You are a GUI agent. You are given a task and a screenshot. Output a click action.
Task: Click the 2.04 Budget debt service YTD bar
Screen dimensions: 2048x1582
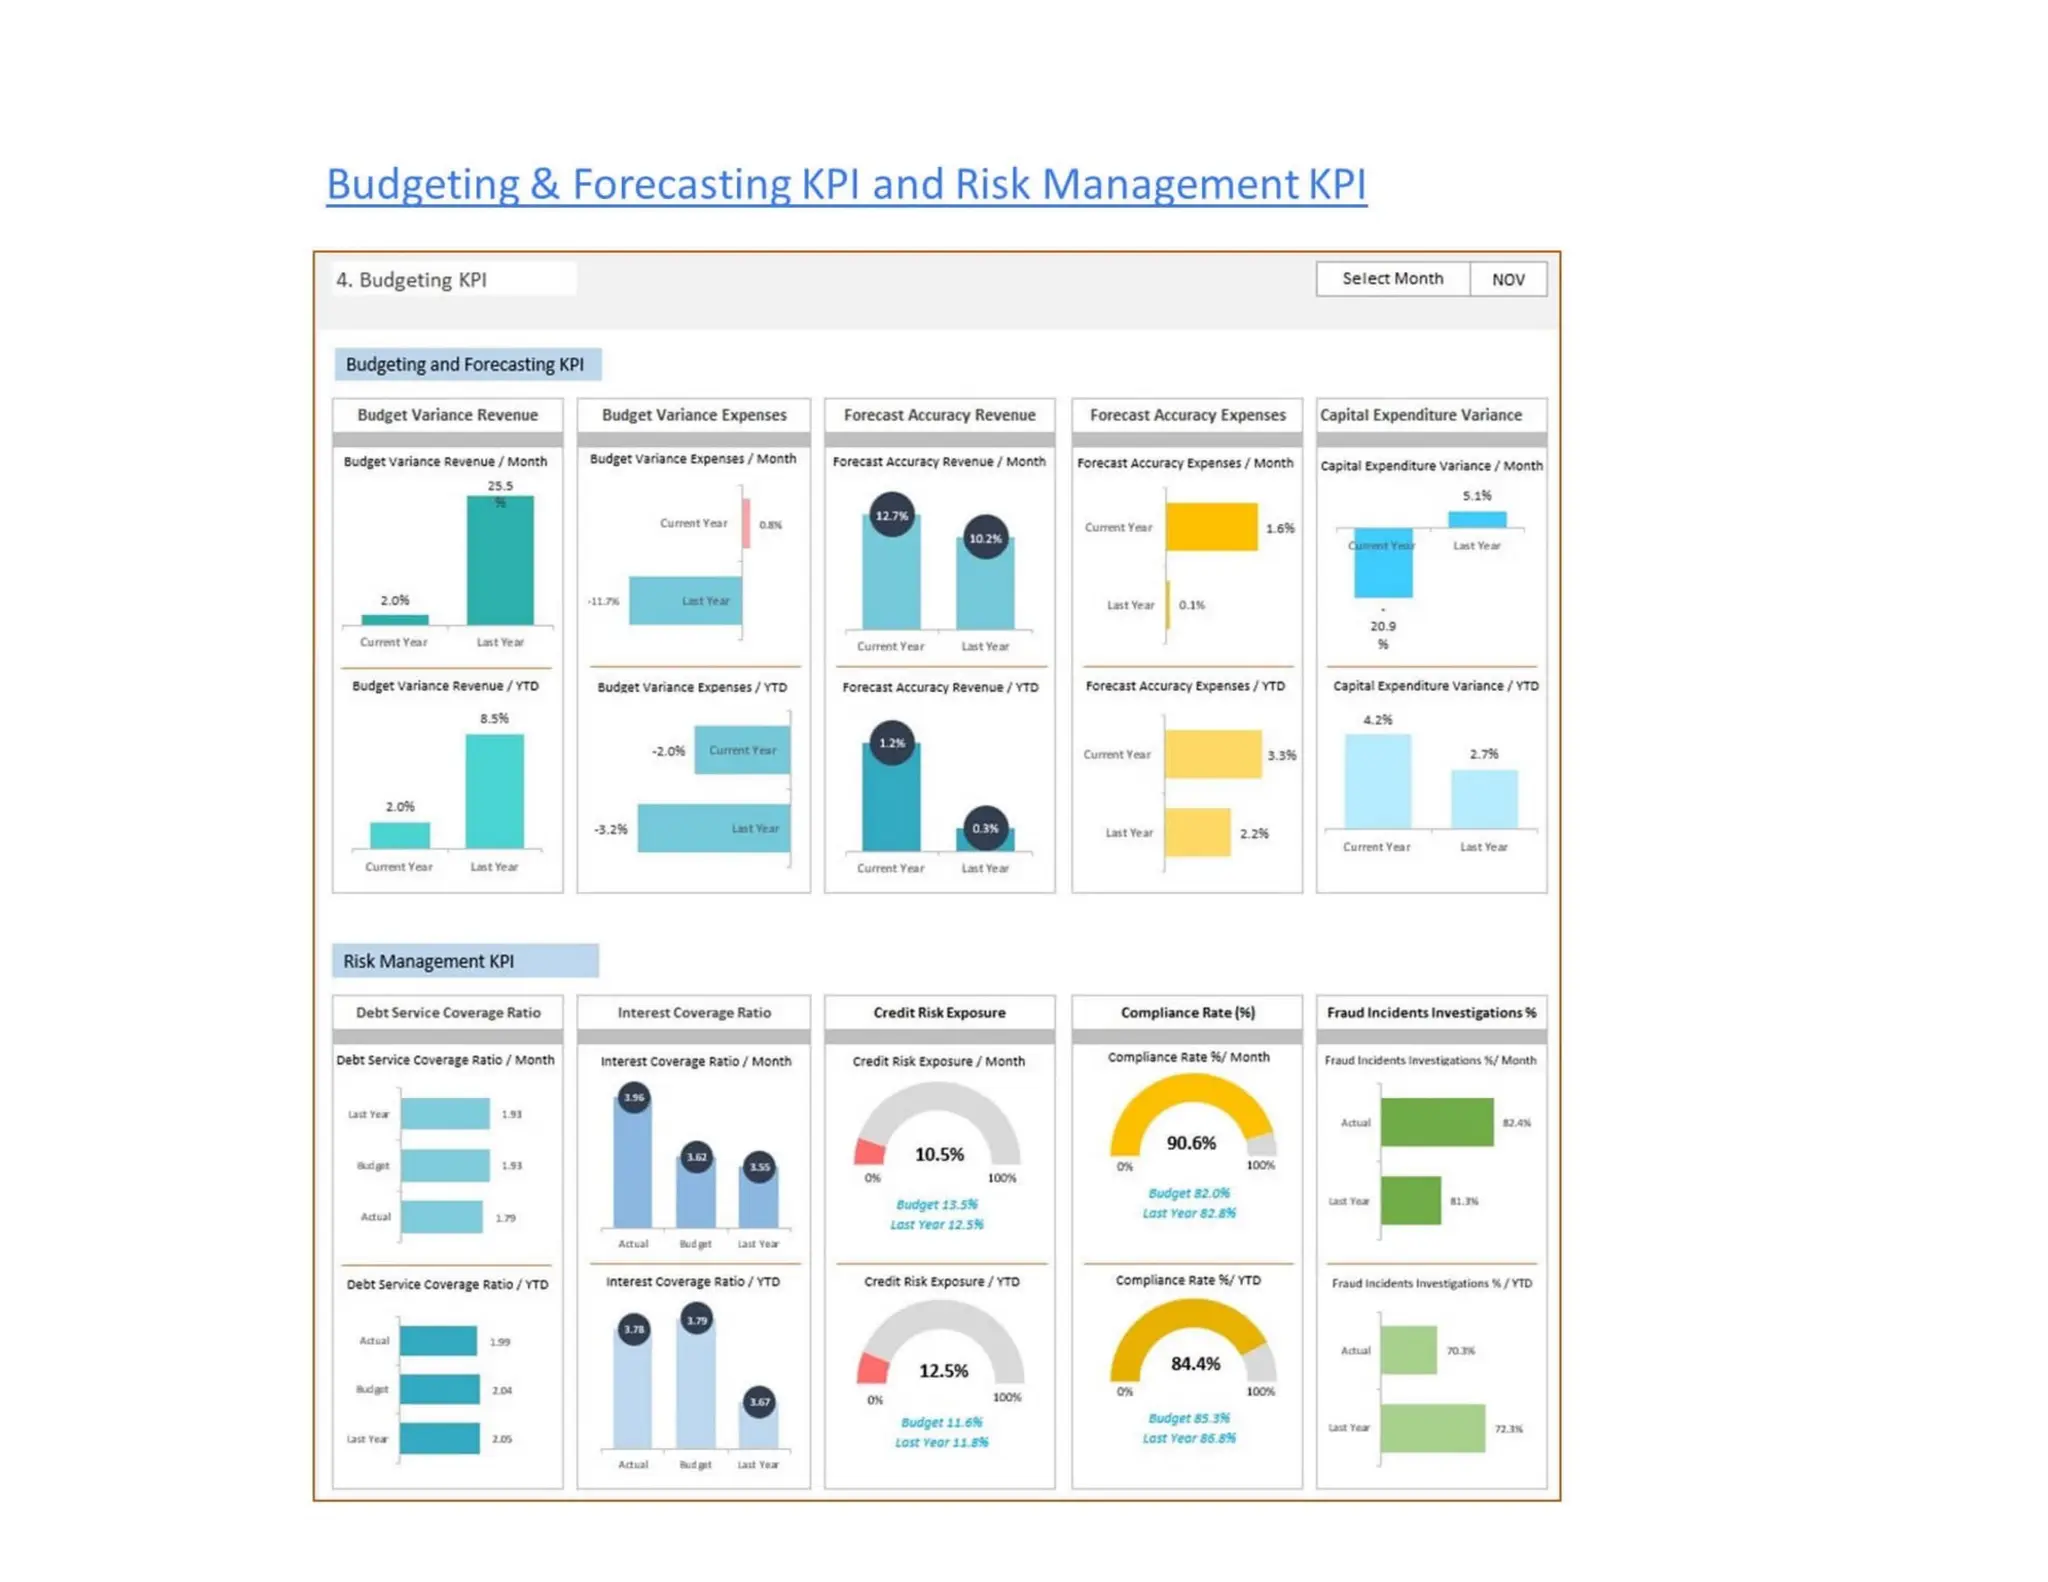pyautogui.click(x=440, y=1389)
